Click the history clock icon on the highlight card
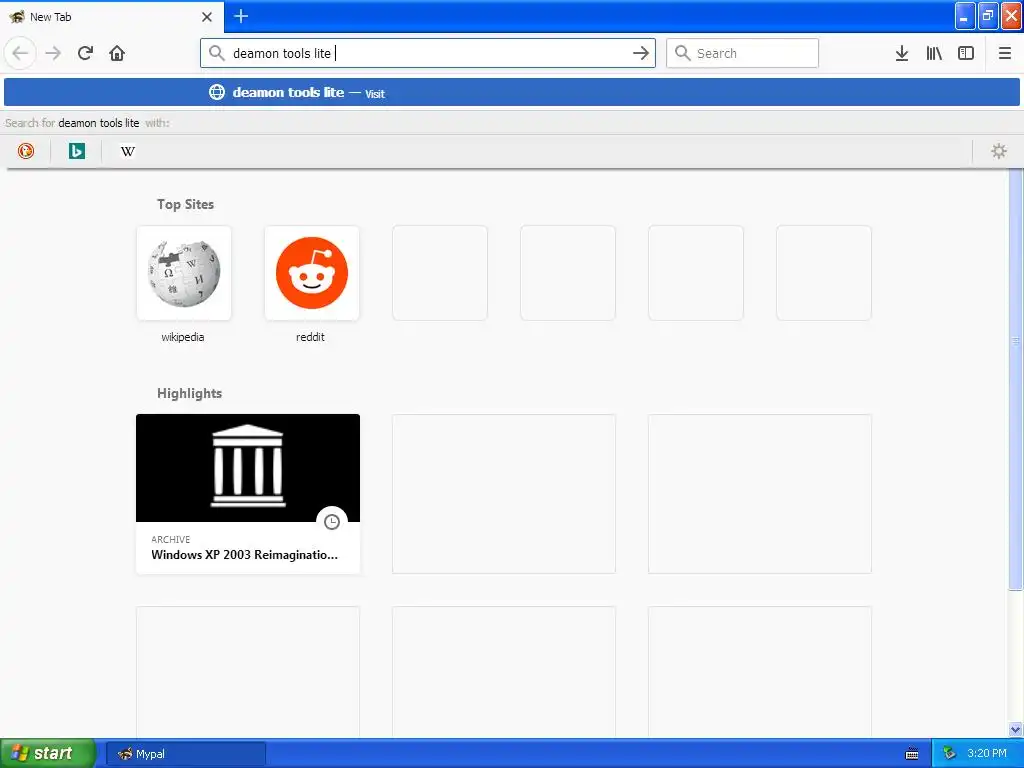 [x=332, y=522]
